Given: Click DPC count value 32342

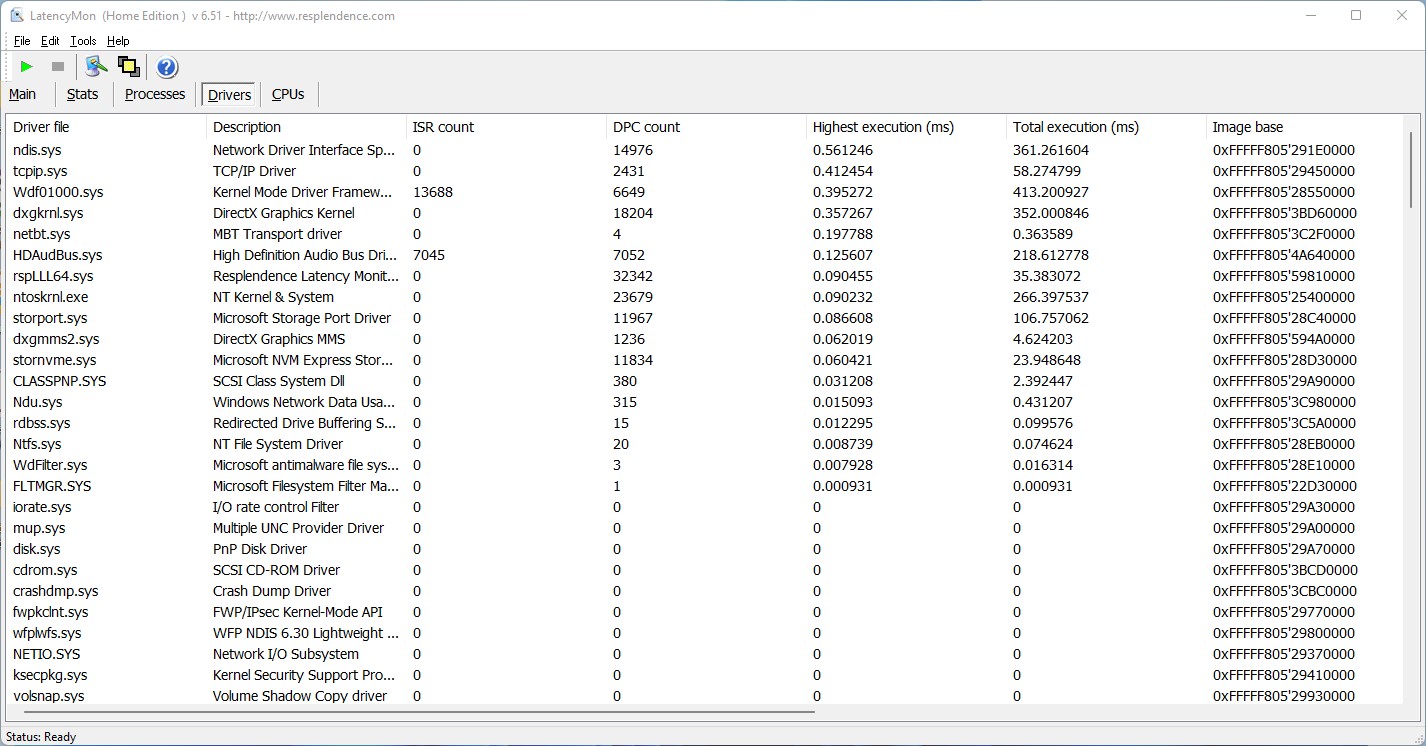Looking at the screenshot, I should click(x=633, y=276).
